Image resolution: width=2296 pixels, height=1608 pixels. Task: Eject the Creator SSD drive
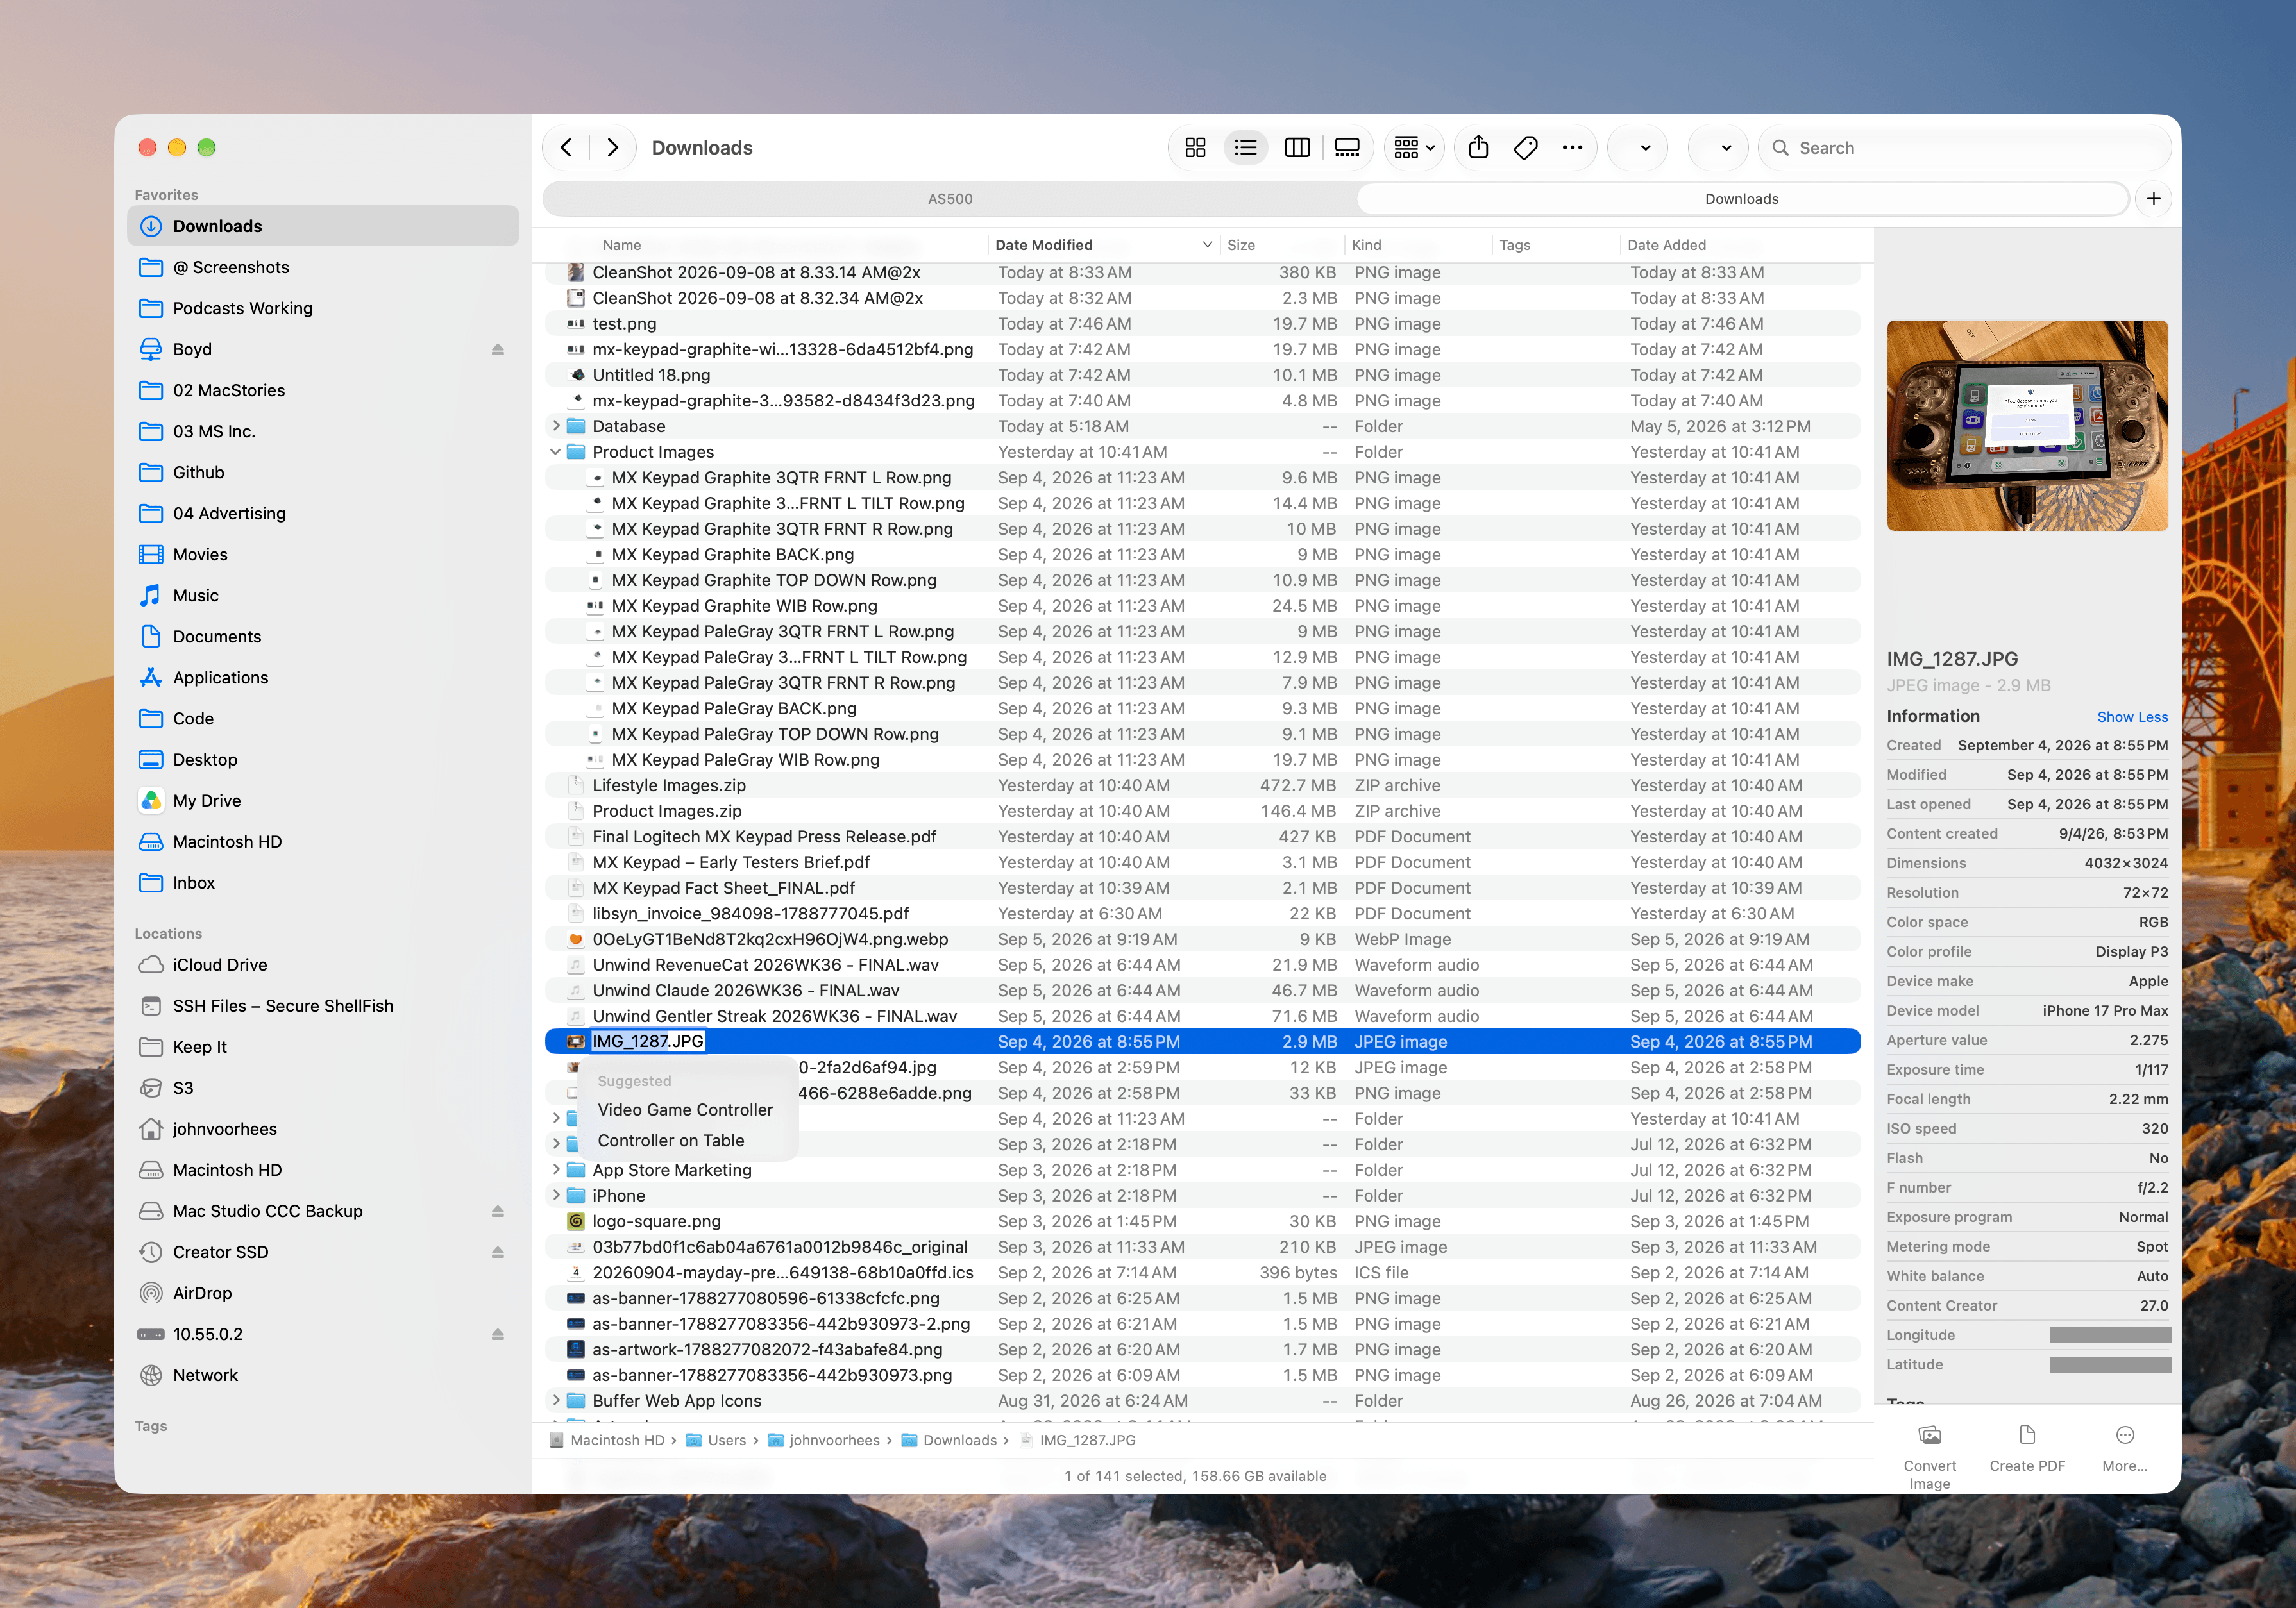pyautogui.click(x=497, y=1252)
